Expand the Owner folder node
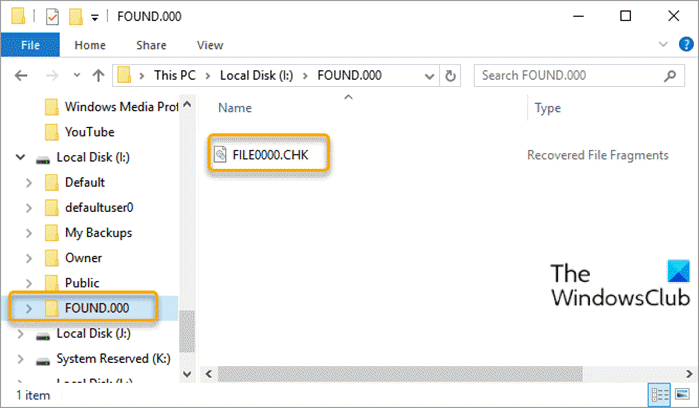This screenshot has height=408, width=700. click(x=29, y=258)
